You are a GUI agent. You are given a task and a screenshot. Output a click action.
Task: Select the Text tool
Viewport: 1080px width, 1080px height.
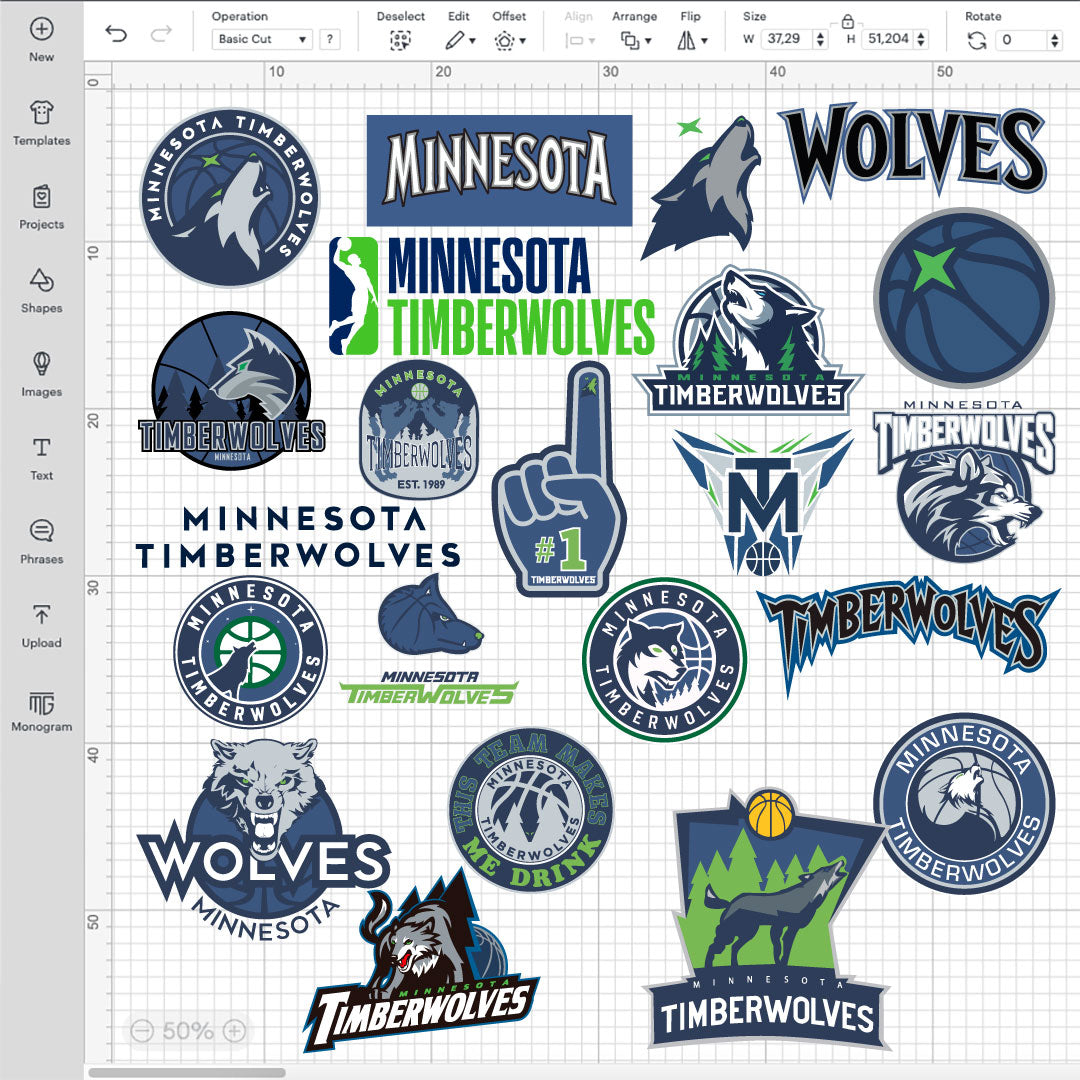[41, 458]
